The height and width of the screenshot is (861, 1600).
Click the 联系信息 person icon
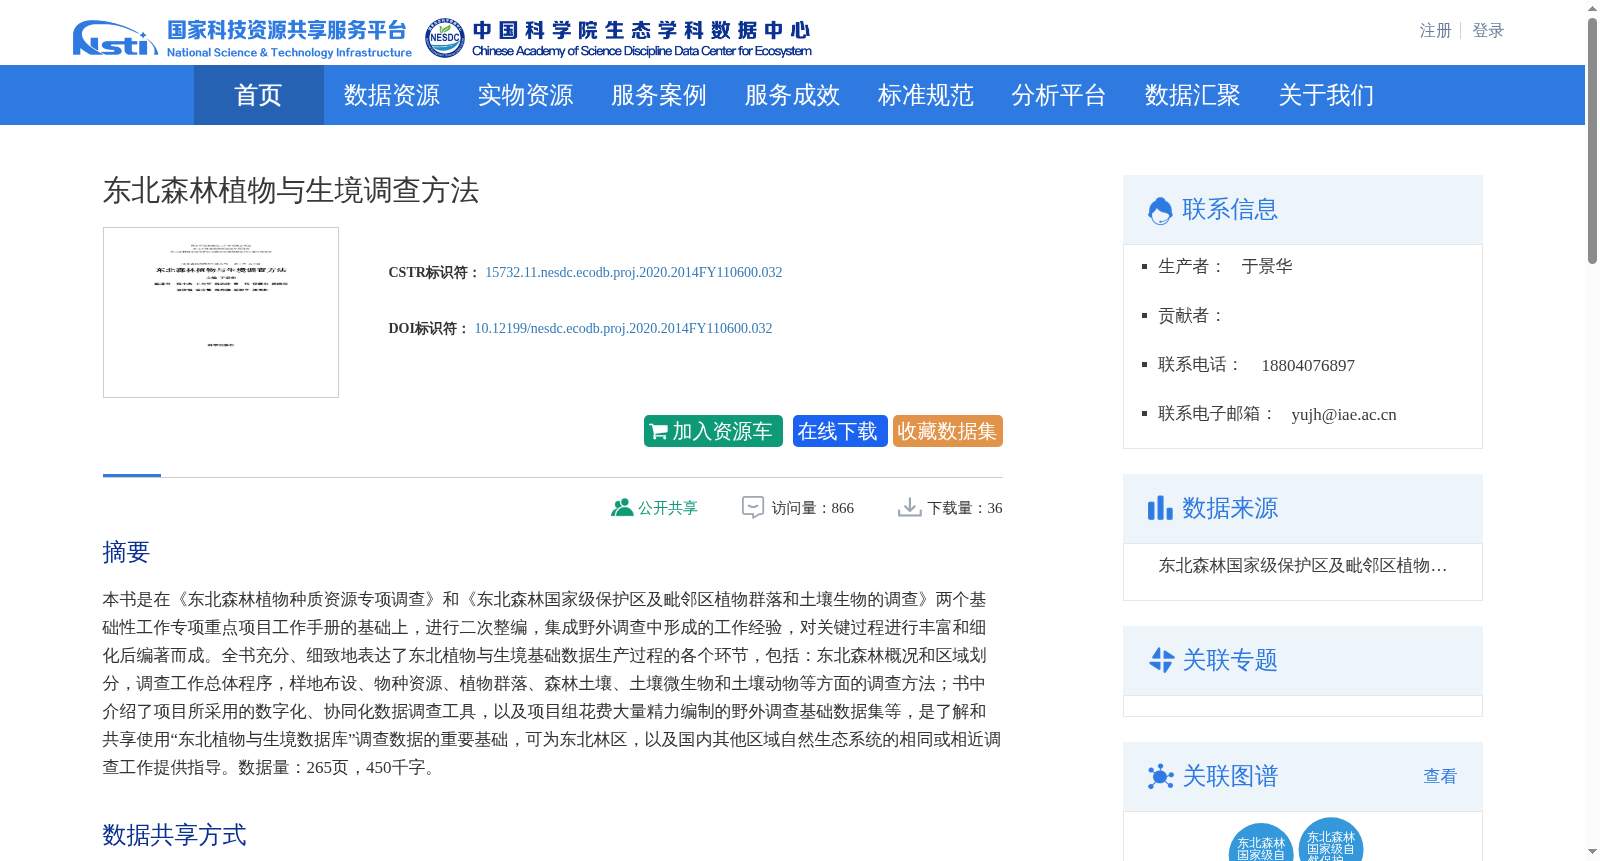point(1160,210)
